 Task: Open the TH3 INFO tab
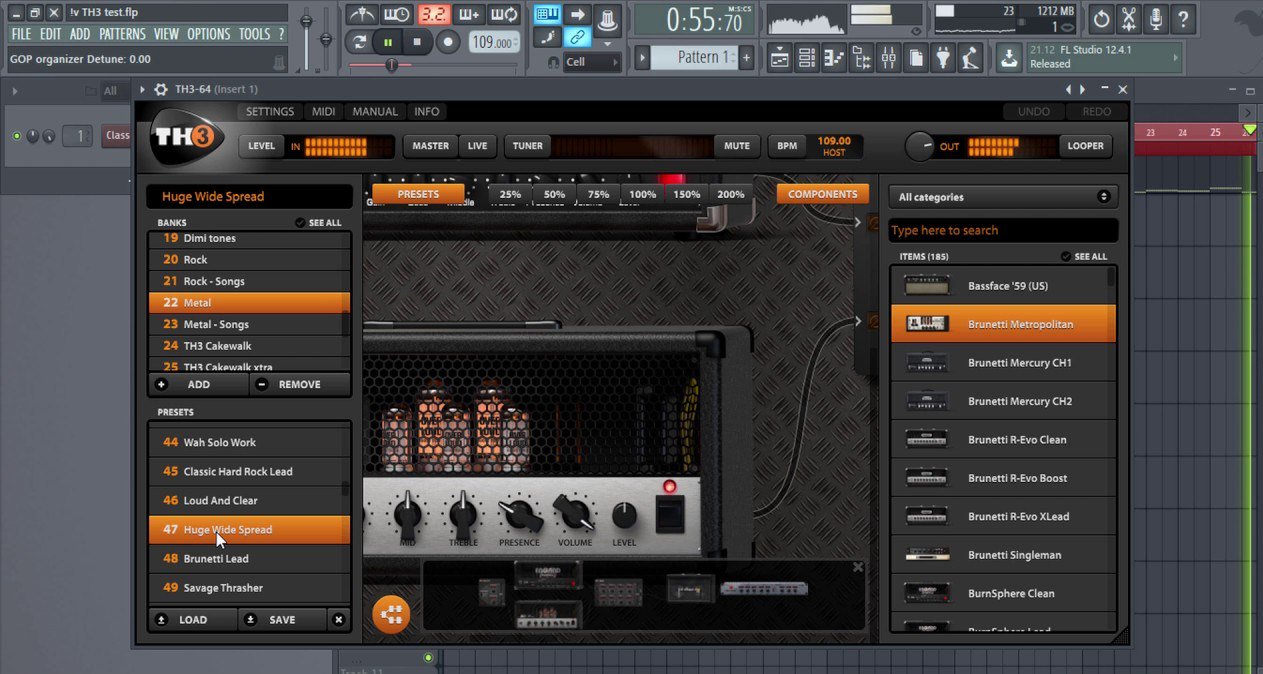click(427, 112)
